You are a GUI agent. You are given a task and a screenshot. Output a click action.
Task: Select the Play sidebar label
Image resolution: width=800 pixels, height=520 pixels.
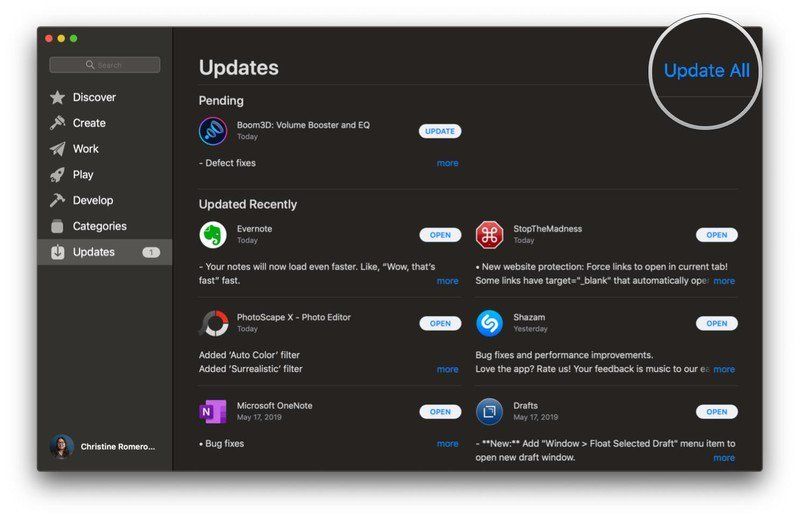83,175
